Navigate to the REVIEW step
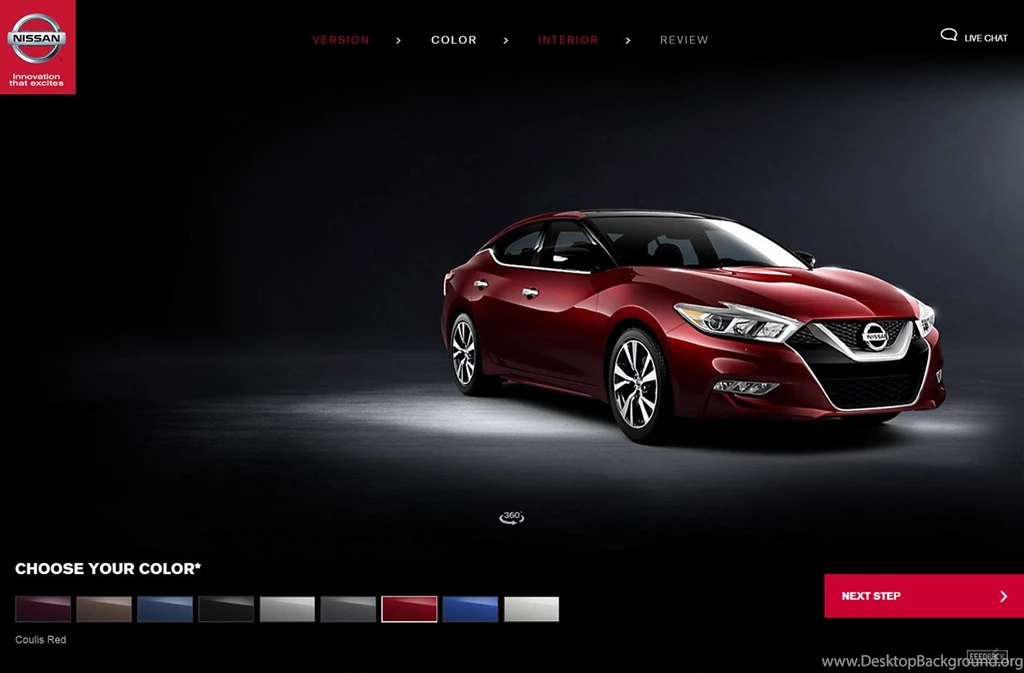The image size is (1024, 673). click(x=684, y=40)
